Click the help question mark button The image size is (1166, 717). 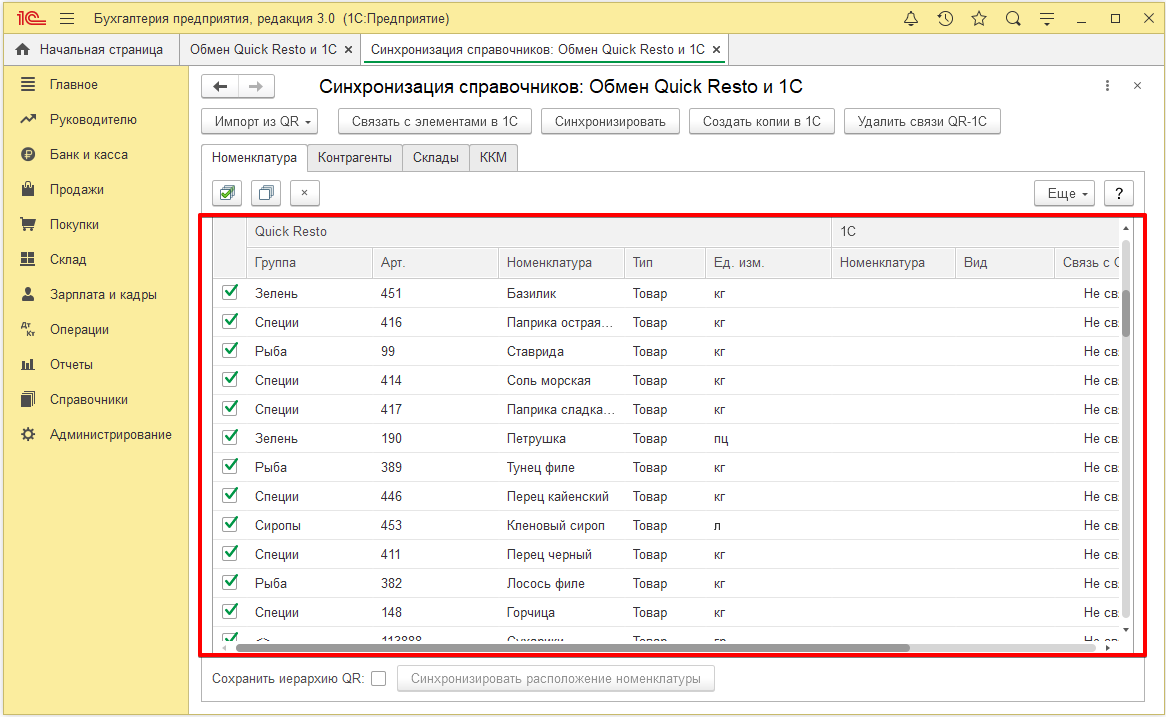1119,193
